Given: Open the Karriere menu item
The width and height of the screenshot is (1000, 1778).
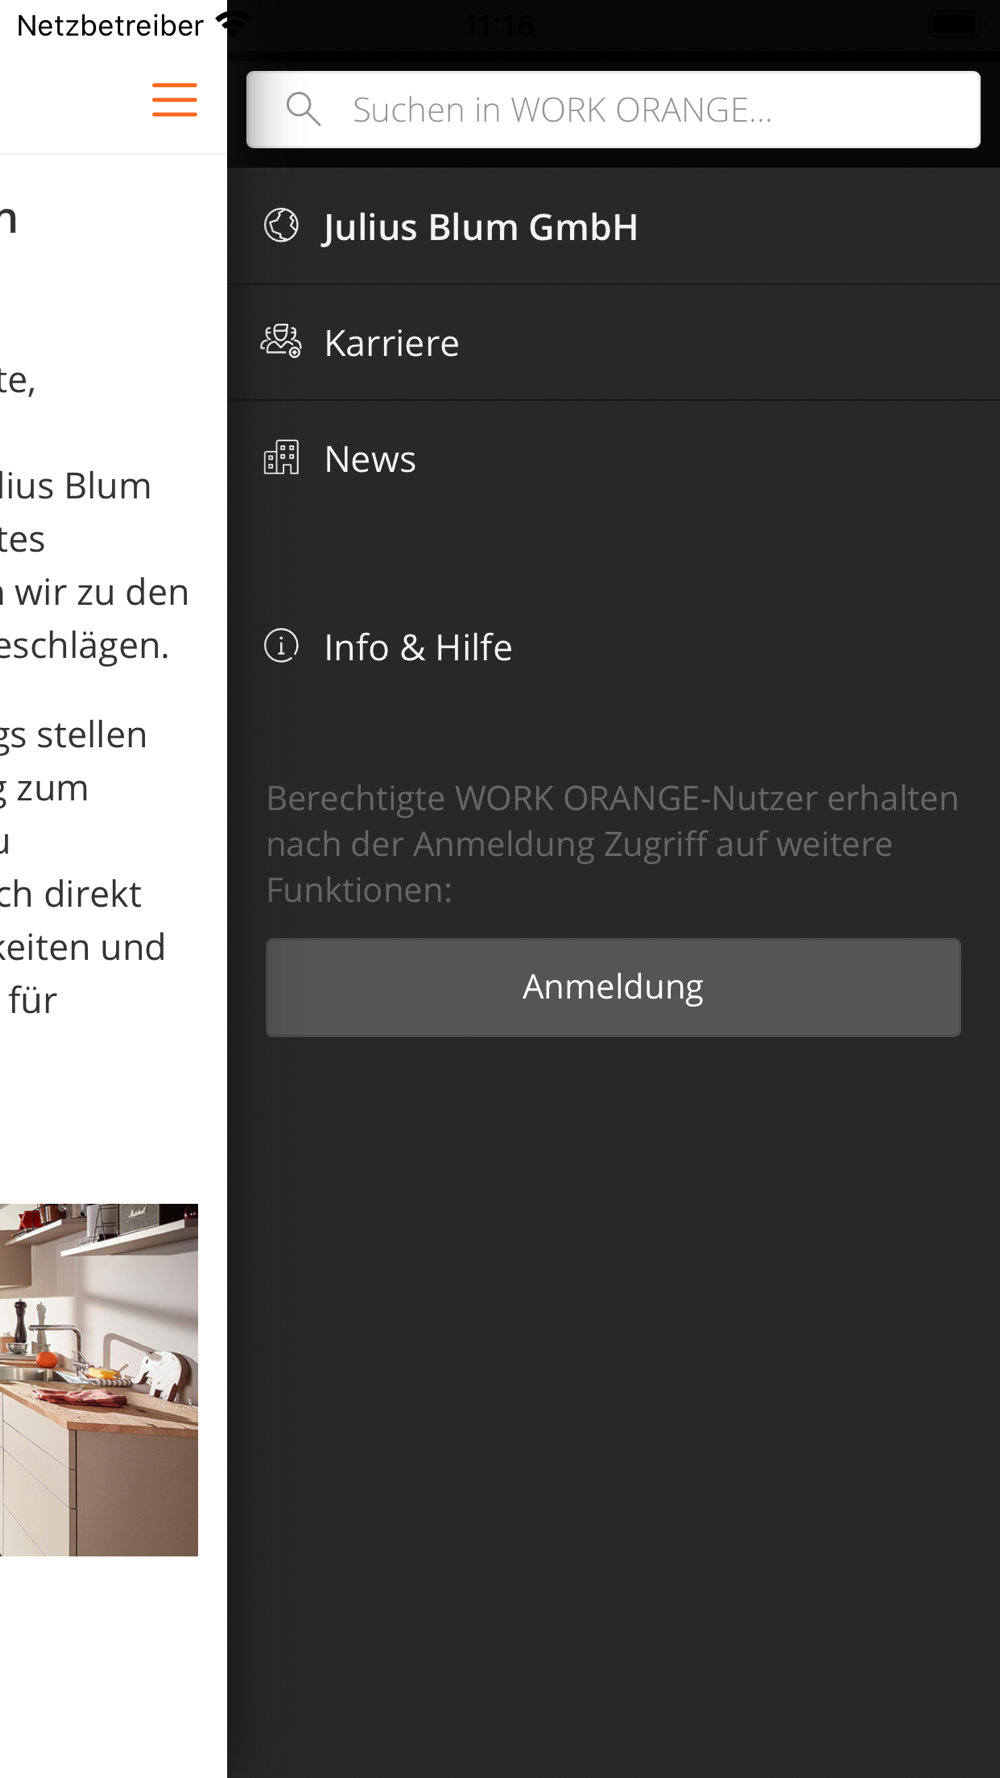Looking at the screenshot, I should [x=614, y=343].
